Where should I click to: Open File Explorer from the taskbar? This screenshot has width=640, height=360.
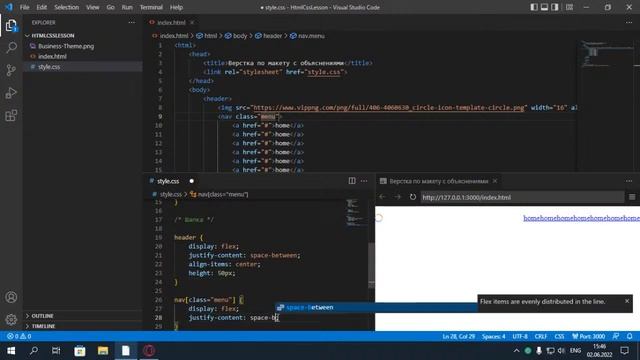coord(103,351)
